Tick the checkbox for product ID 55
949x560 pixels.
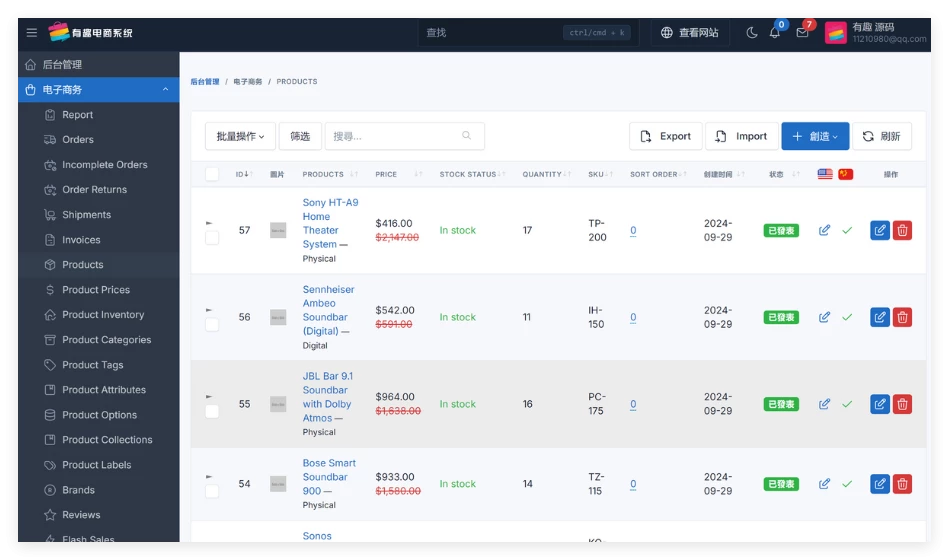pos(212,411)
